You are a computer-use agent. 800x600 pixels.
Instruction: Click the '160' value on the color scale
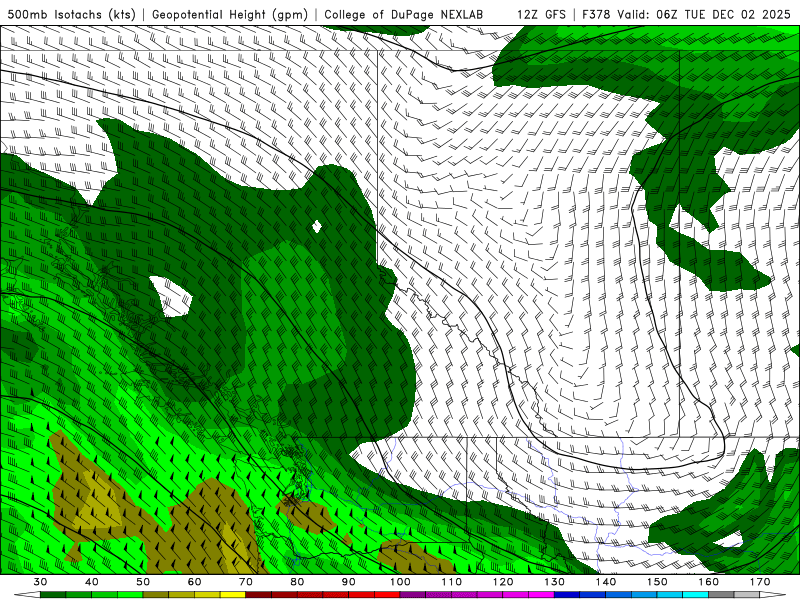point(709,582)
